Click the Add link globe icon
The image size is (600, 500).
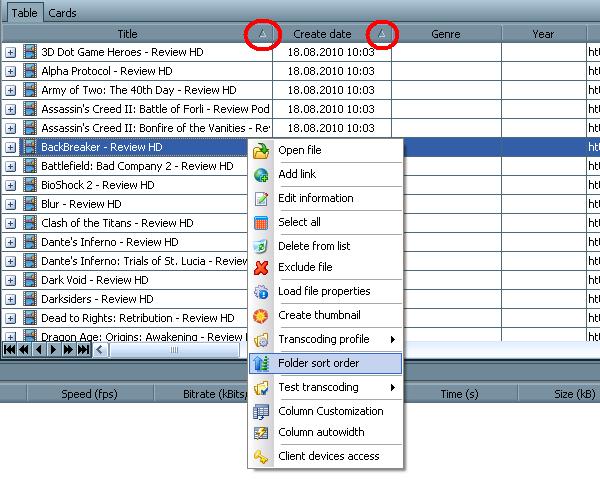[x=261, y=175]
